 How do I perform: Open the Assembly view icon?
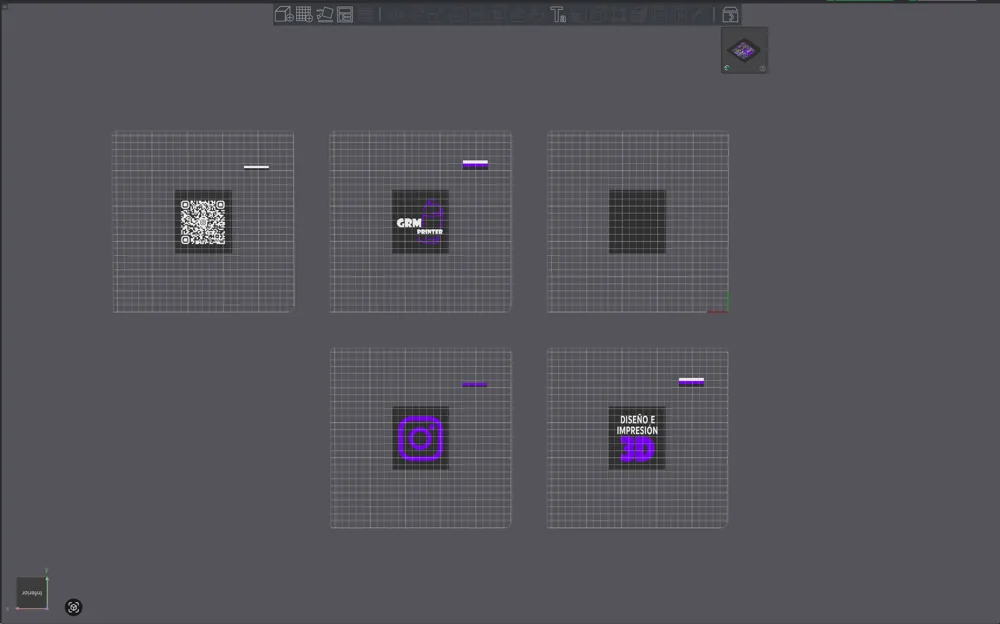[x=730, y=14]
